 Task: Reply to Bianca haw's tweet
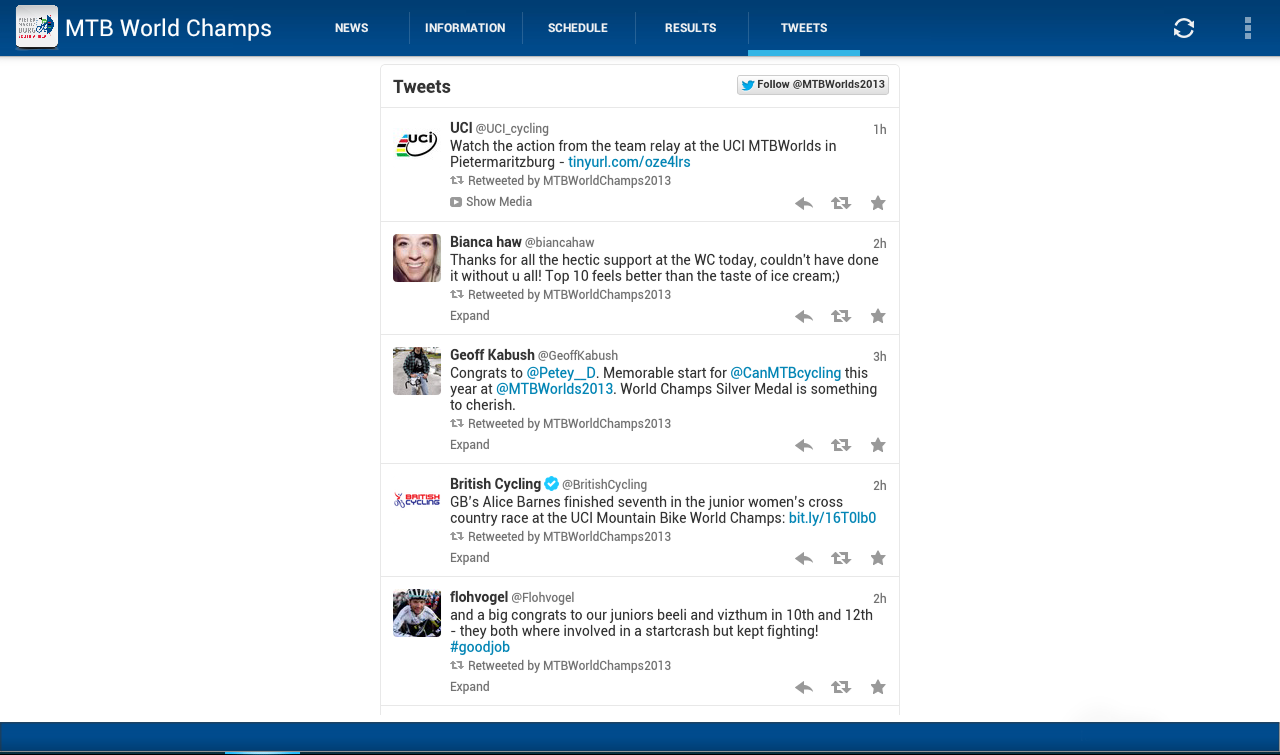pyautogui.click(x=804, y=316)
